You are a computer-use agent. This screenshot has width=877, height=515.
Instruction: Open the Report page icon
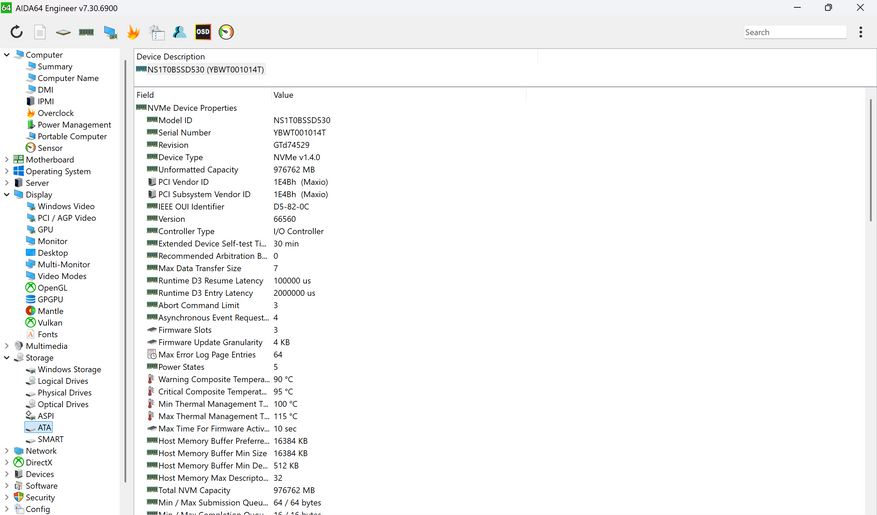(x=40, y=32)
